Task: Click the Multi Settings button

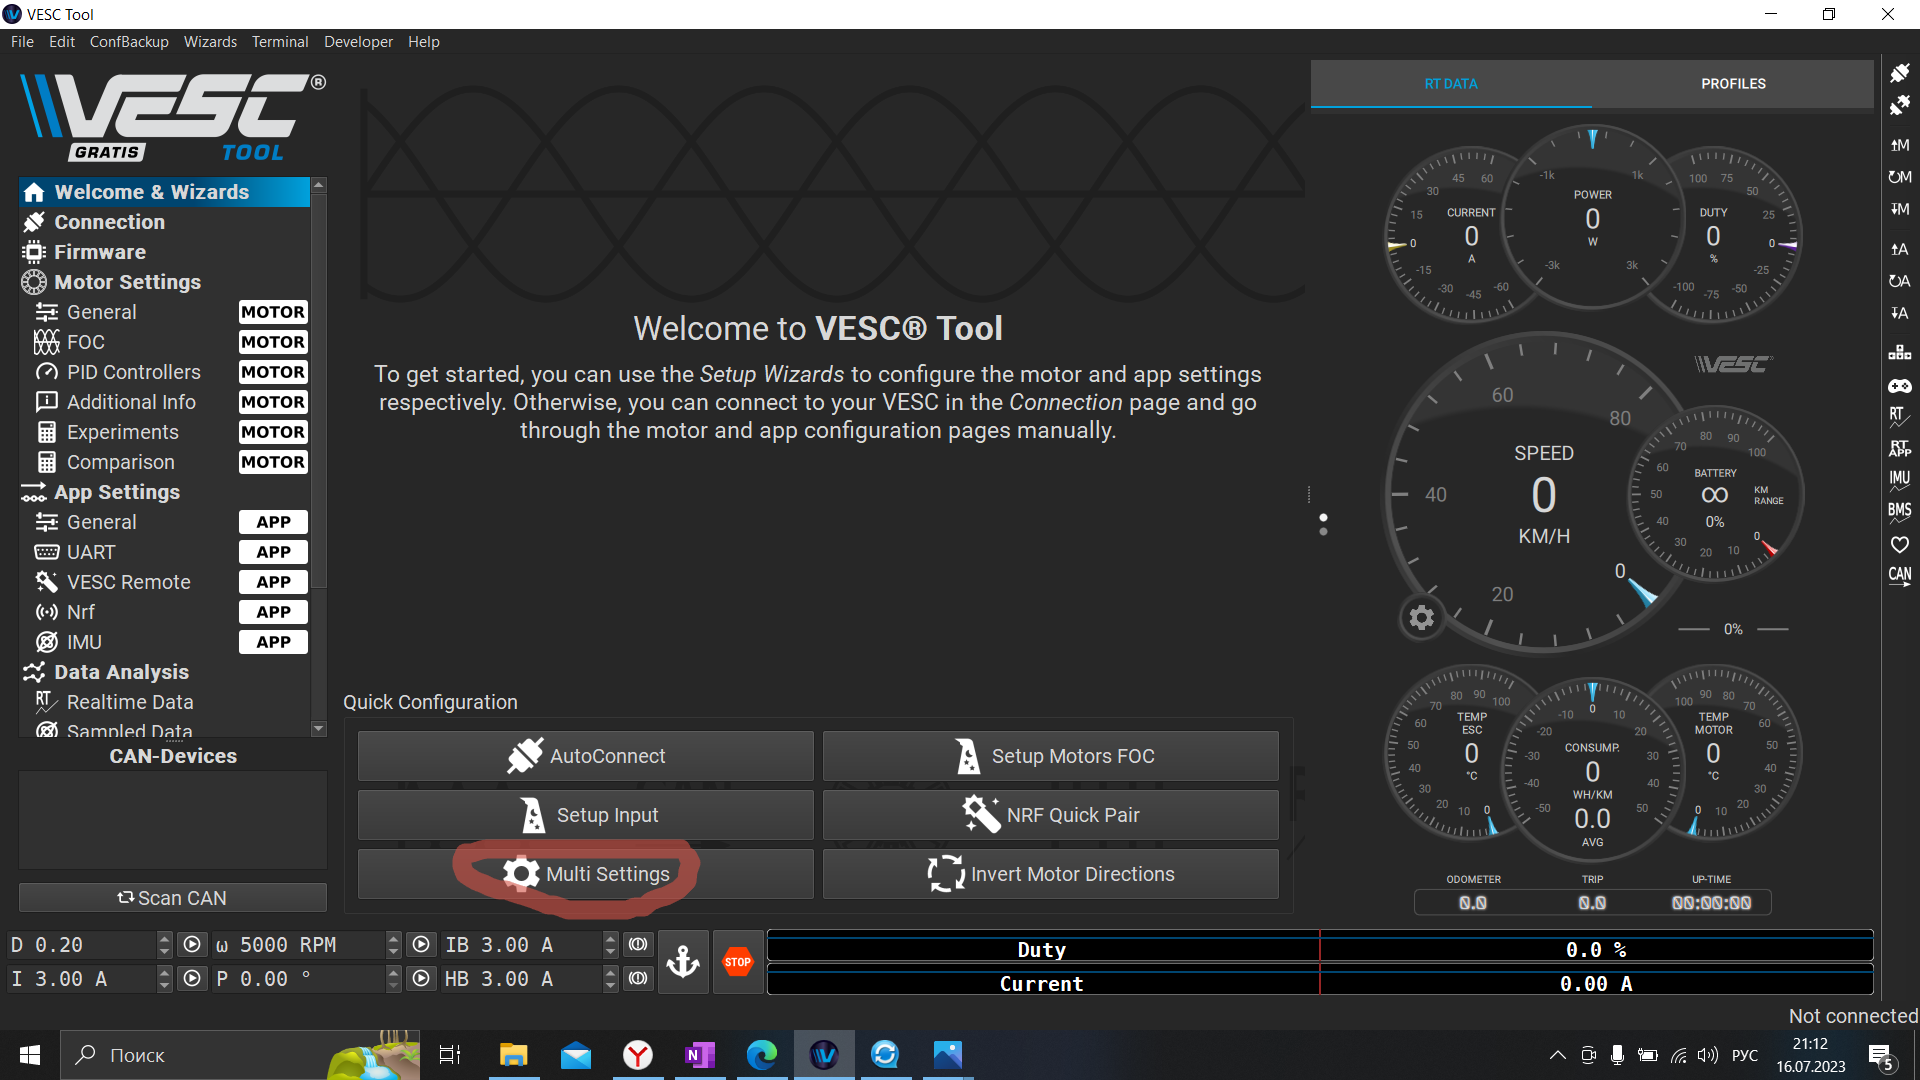Action: [x=586, y=874]
